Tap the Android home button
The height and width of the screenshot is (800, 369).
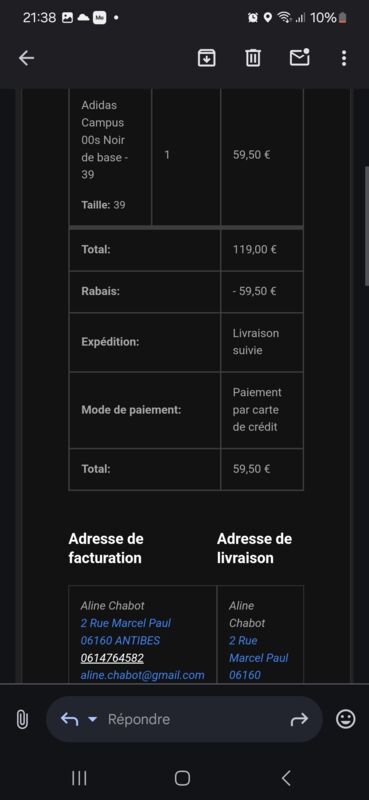coord(182,778)
